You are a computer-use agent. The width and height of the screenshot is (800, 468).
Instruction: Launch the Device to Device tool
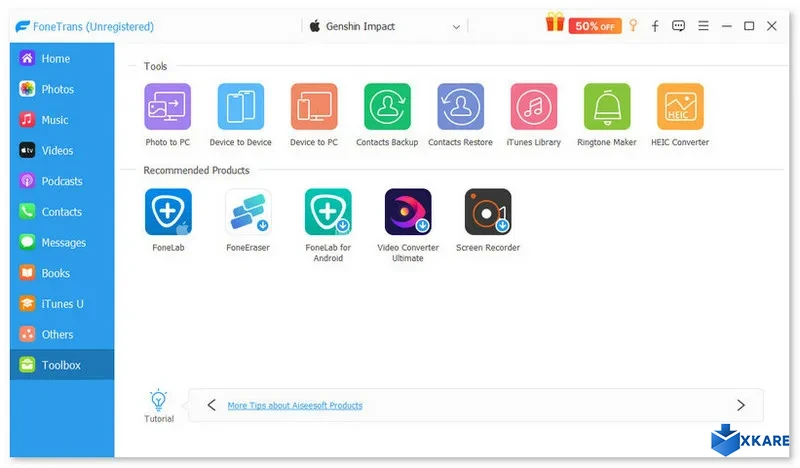point(241,107)
